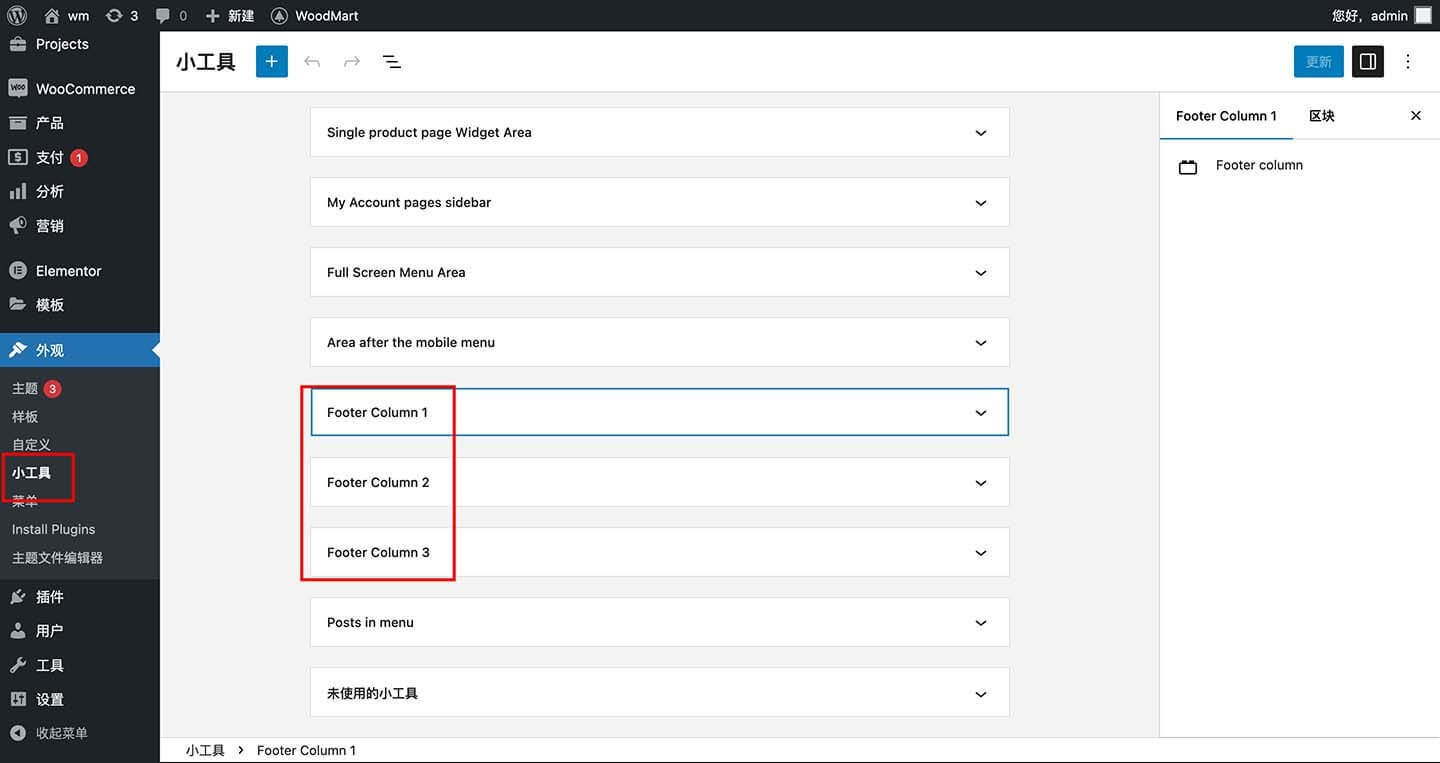1440x763 pixels.
Task: Open Projects in the sidebar
Action: click(x=62, y=44)
